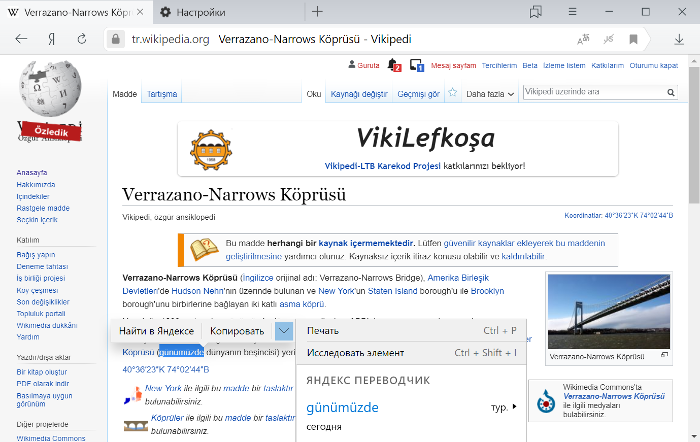Image resolution: width=700 pixels, height=442 pixels.
Task: Open the bridge photo thumbnail
Action: pos(609,311)
